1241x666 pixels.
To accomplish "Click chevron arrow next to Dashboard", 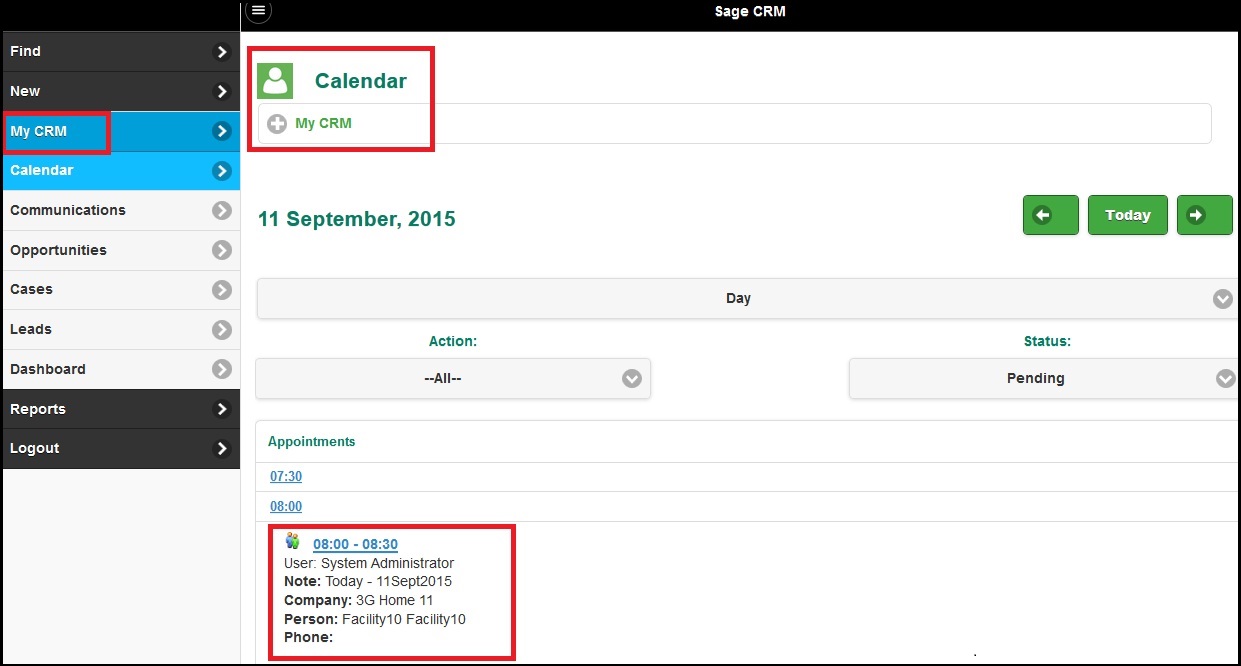I will coord(222,369).
